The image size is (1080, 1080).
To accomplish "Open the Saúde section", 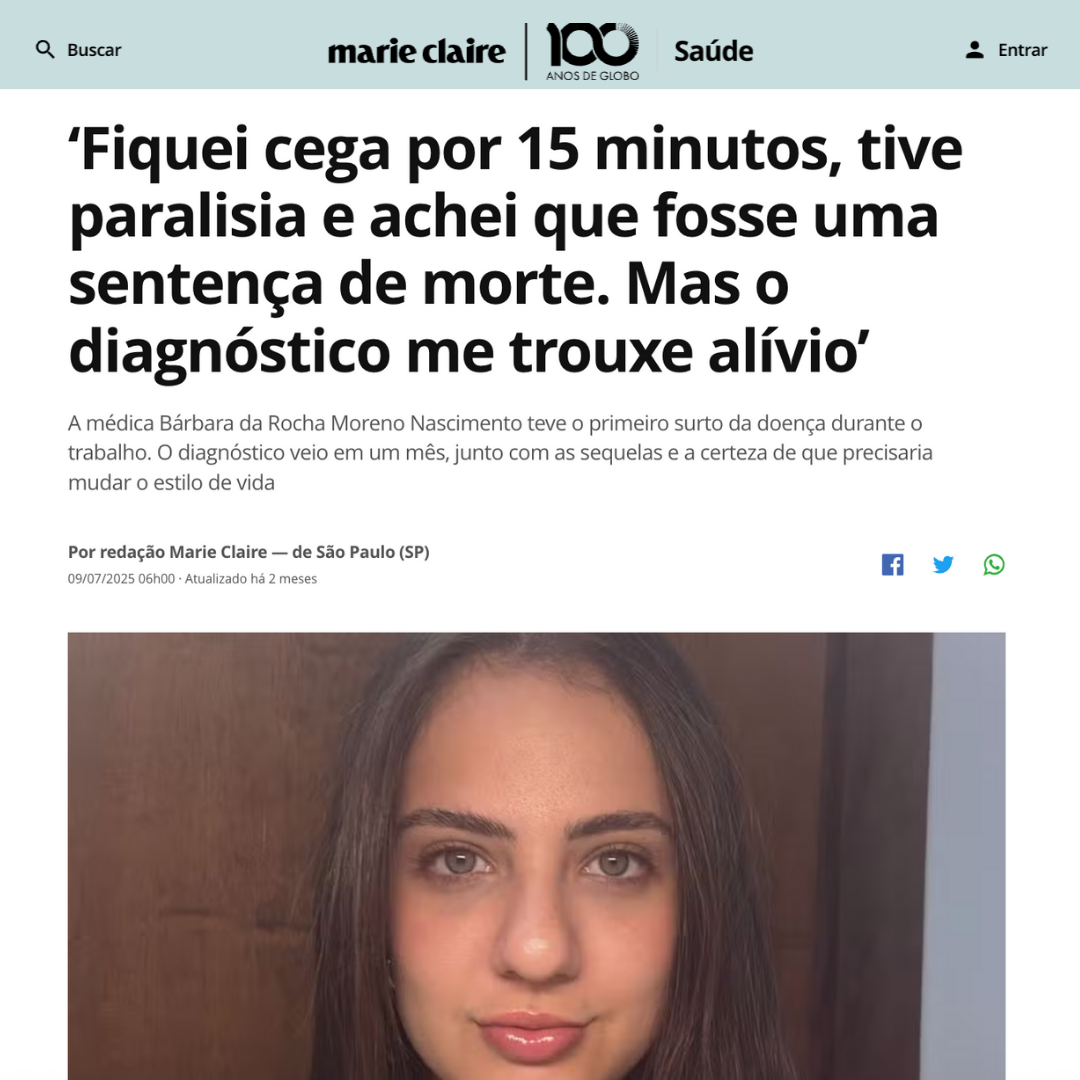I will coord(713,51).
